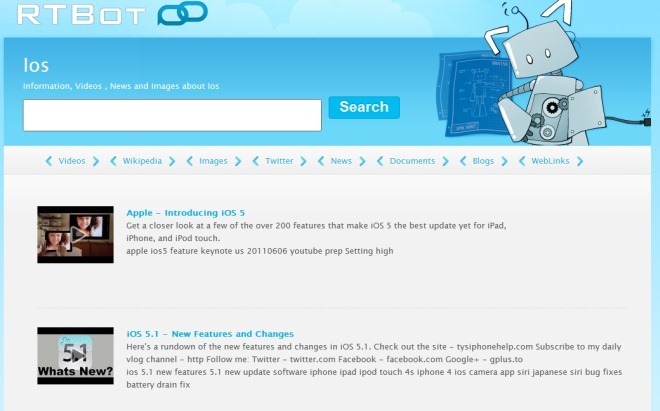Switch to the Wikipedia tab
This screenshot has width=660, height=411.
coord(142,161)
